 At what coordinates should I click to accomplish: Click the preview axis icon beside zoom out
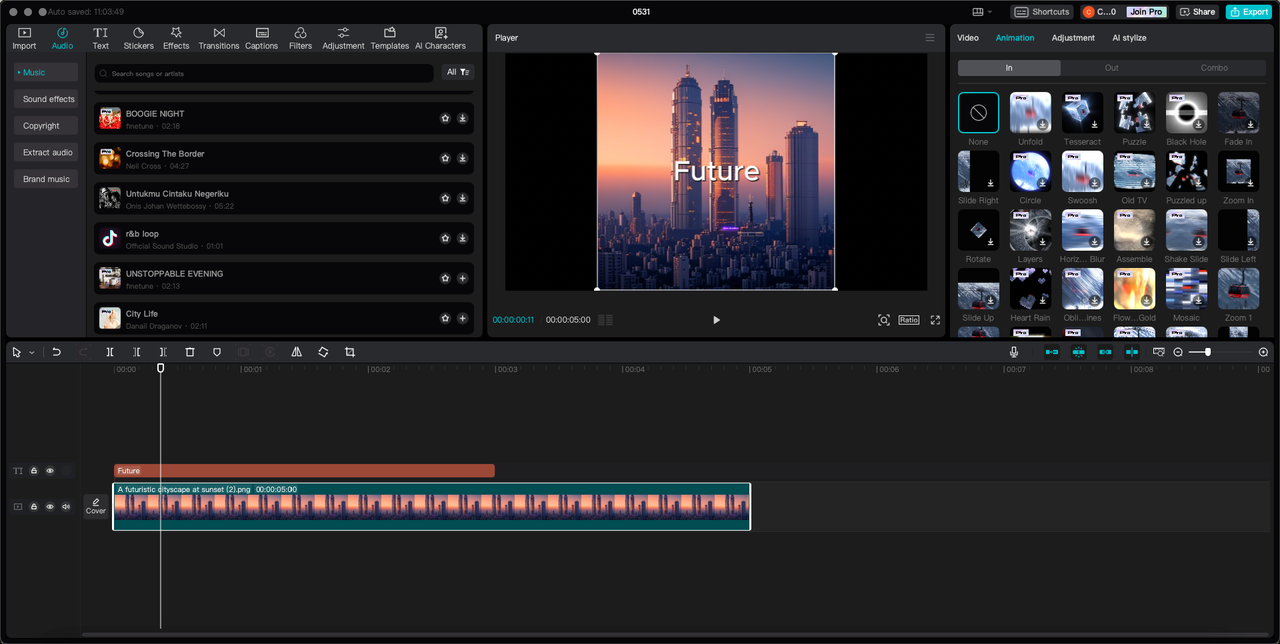click(x=1158, y=352)
